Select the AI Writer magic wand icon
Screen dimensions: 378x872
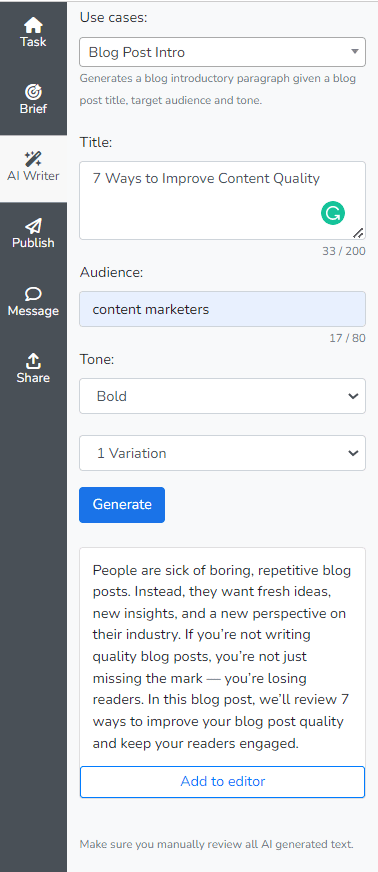[33, 159]
